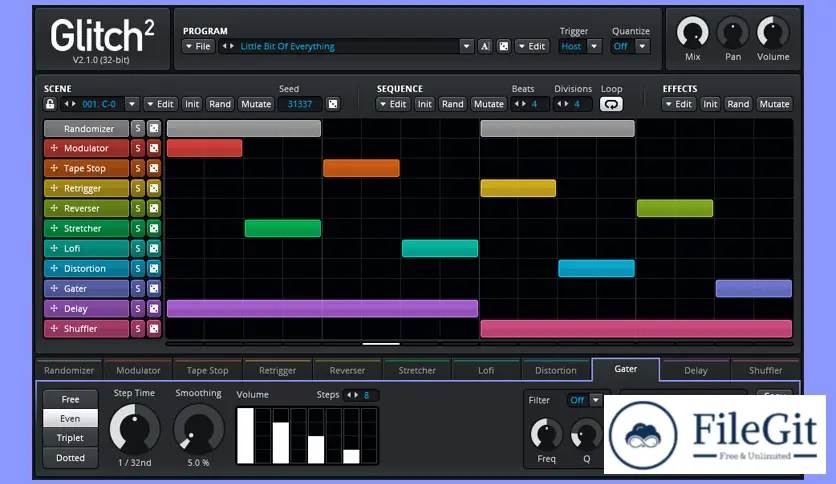Click the Tape Stop move handle icon
This screenshot has height=484, width=836.
pos(54,168)
